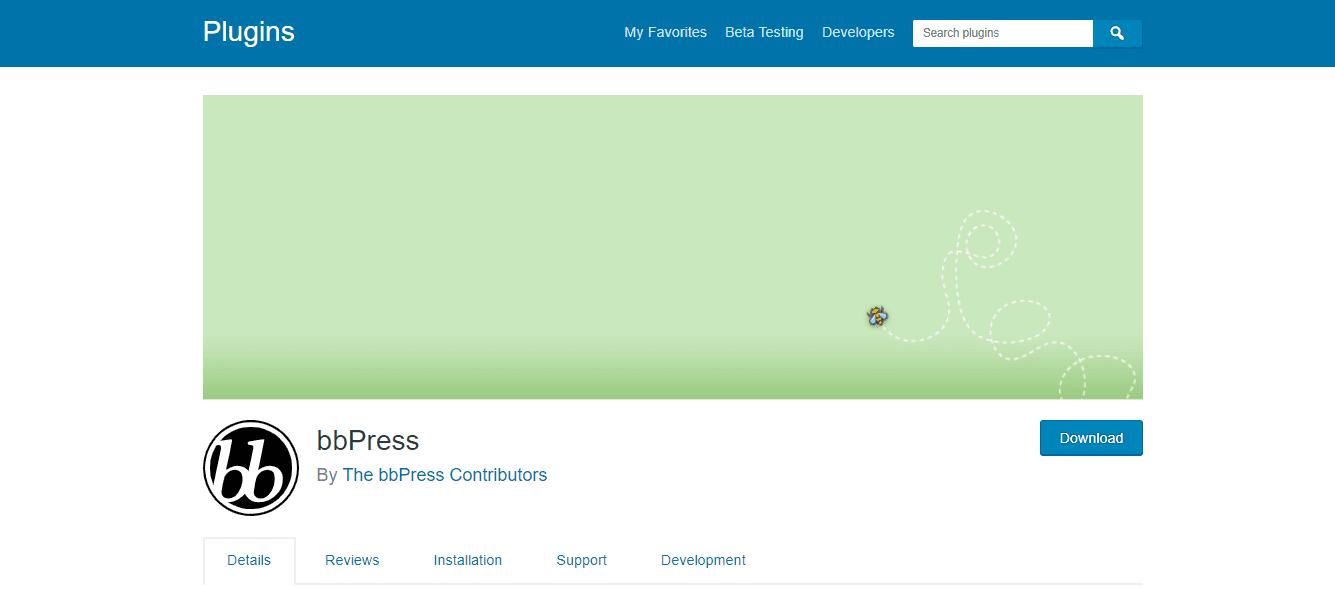Image resolution: width=1335 pixels, height=589 pixels.
Task: Click the bbPress plugin title
Action: tap(368, 440)
